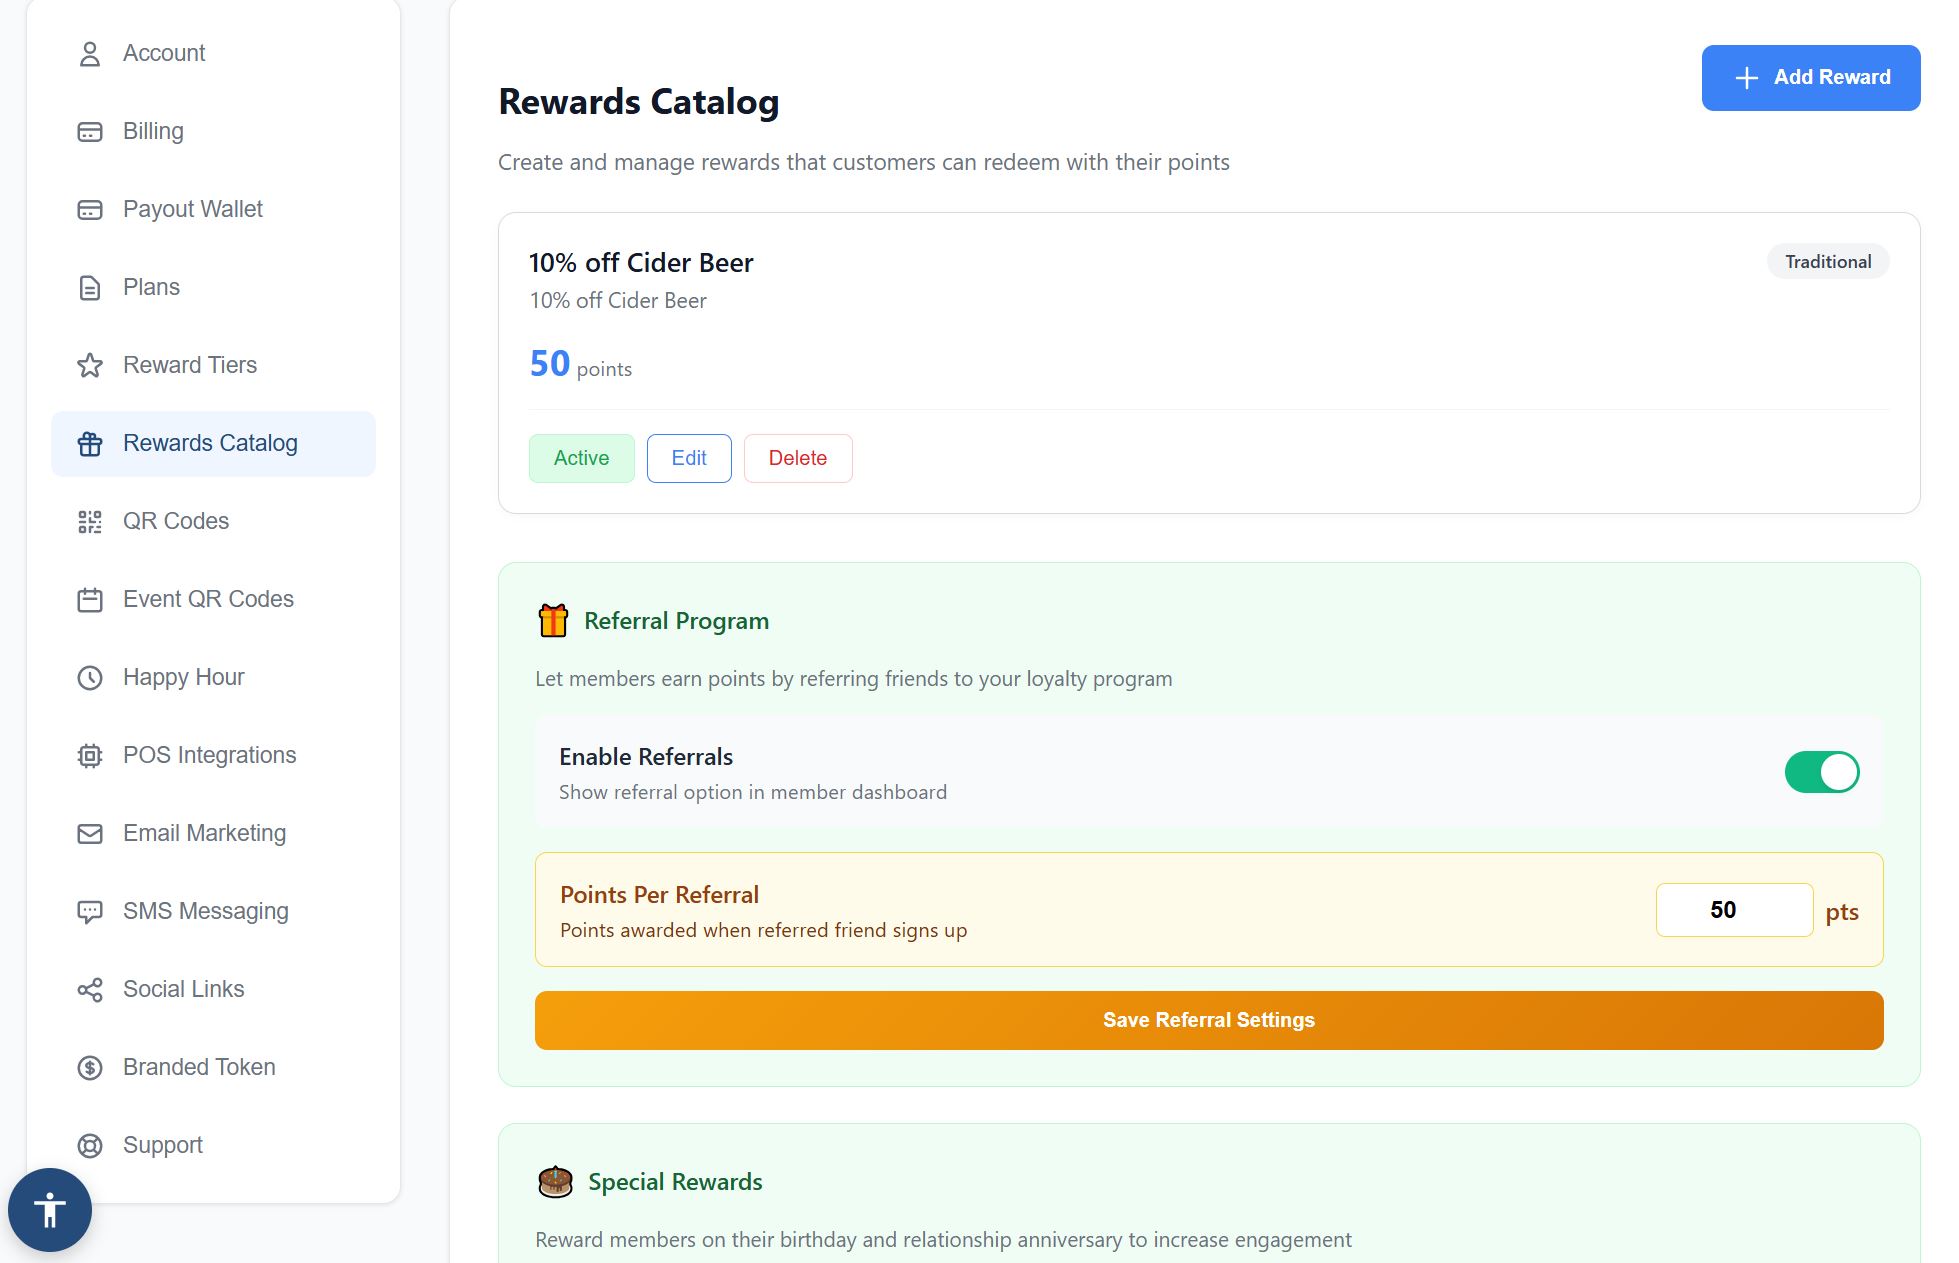
Task: Edit the 10% off Cider Beer reward
Action: tap(689, 458)
